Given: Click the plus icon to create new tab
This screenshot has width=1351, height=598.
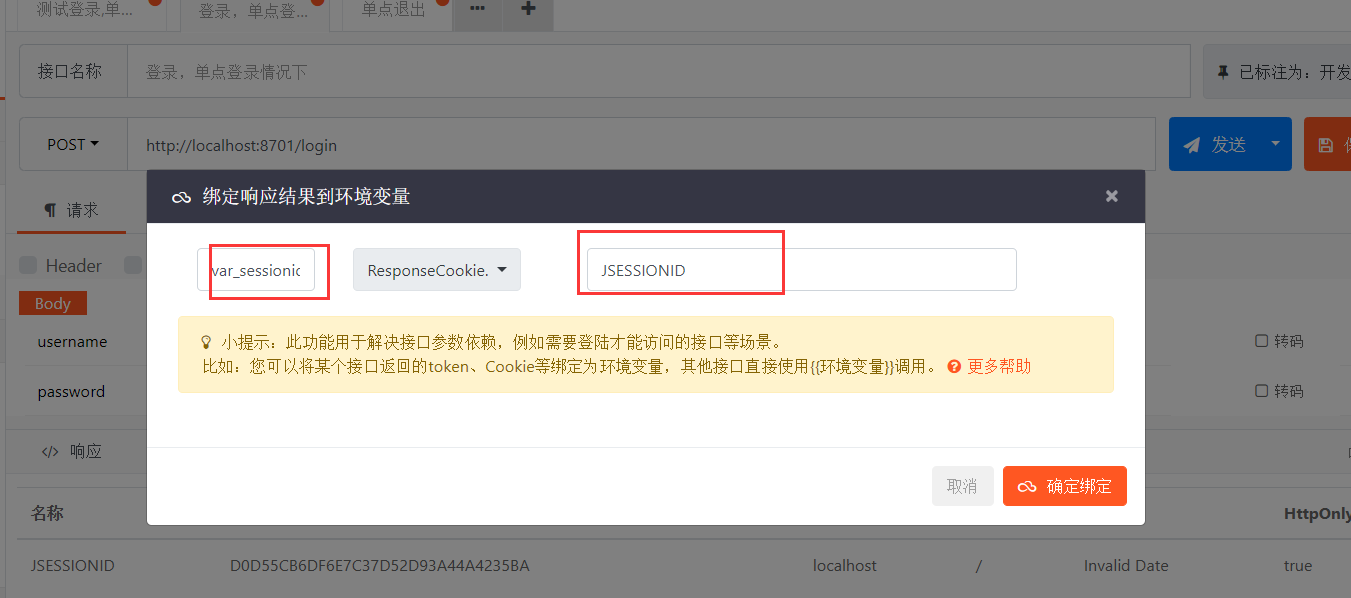Looking at the screenshot, I should pyautogui.click(x=526, y=11).
